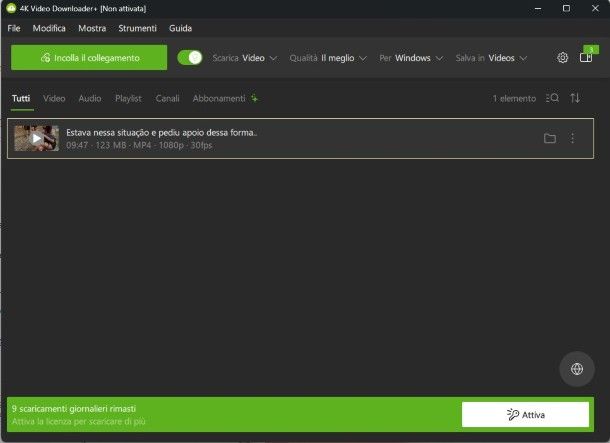The height and width of the screenshot is (443, 610).
Task: Maximize the 4K Video Downloader window
Action: pos(566,8)
